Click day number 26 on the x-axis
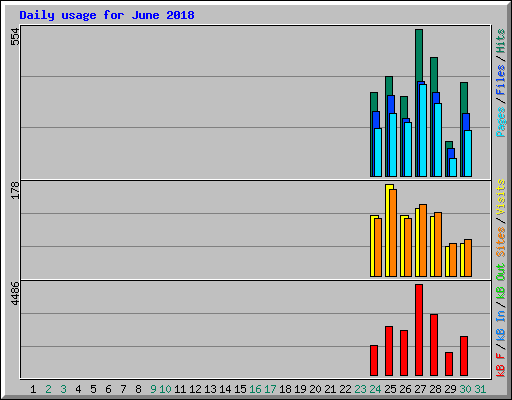This screenshot has width=512, height=400. (x=405, y=389)
